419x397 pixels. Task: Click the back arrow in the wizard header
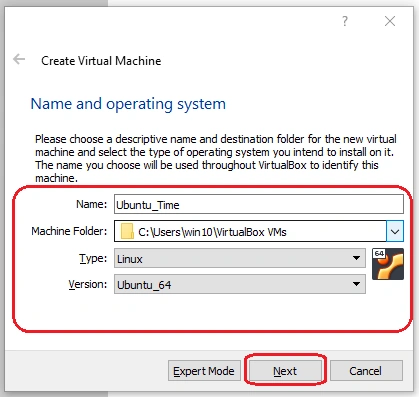point(19,59)
